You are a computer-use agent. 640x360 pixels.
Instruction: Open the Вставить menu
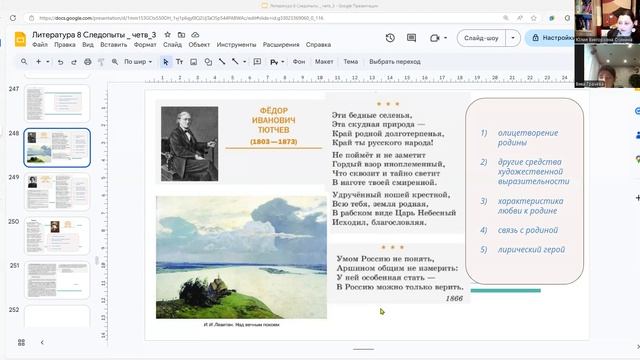pyautogui.click(x=113, y=45)
